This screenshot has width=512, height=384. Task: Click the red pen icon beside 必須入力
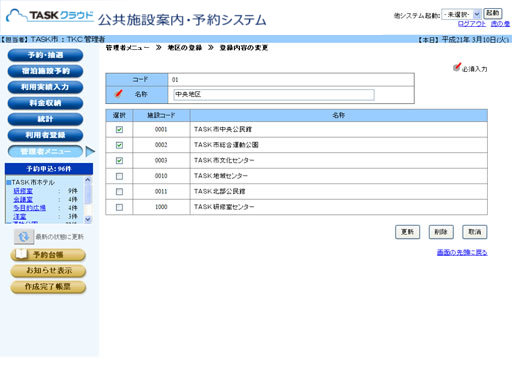457,67
